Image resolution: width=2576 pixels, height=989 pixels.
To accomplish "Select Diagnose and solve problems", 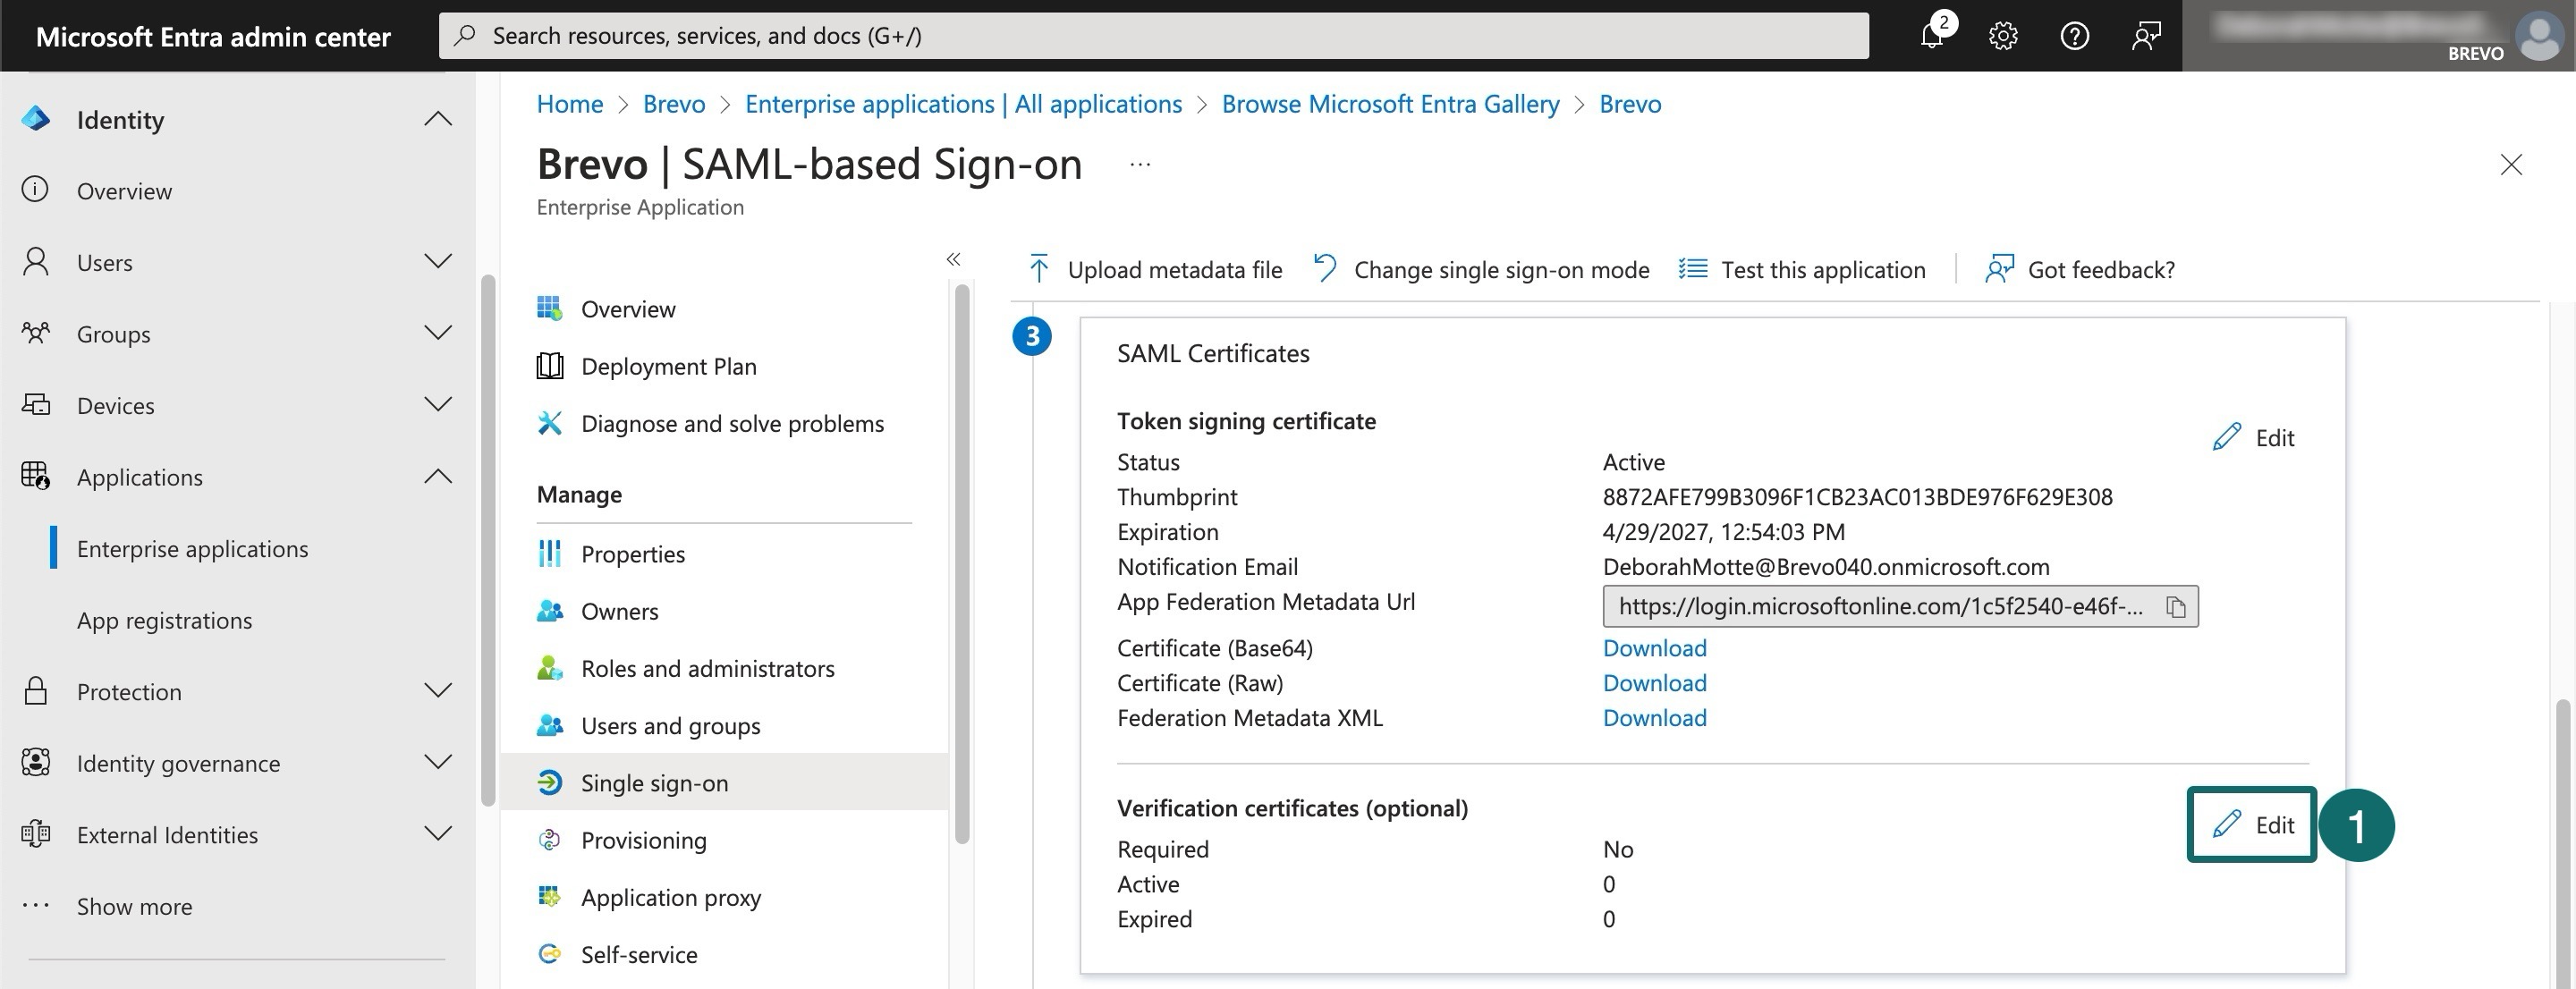I will [x=732, y=423].
